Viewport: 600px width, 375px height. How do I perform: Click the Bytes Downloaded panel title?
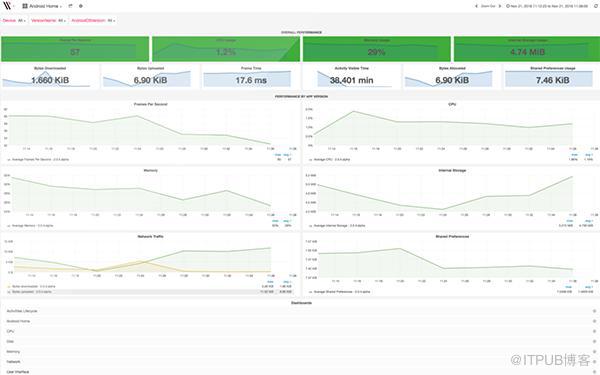[50, 68]
